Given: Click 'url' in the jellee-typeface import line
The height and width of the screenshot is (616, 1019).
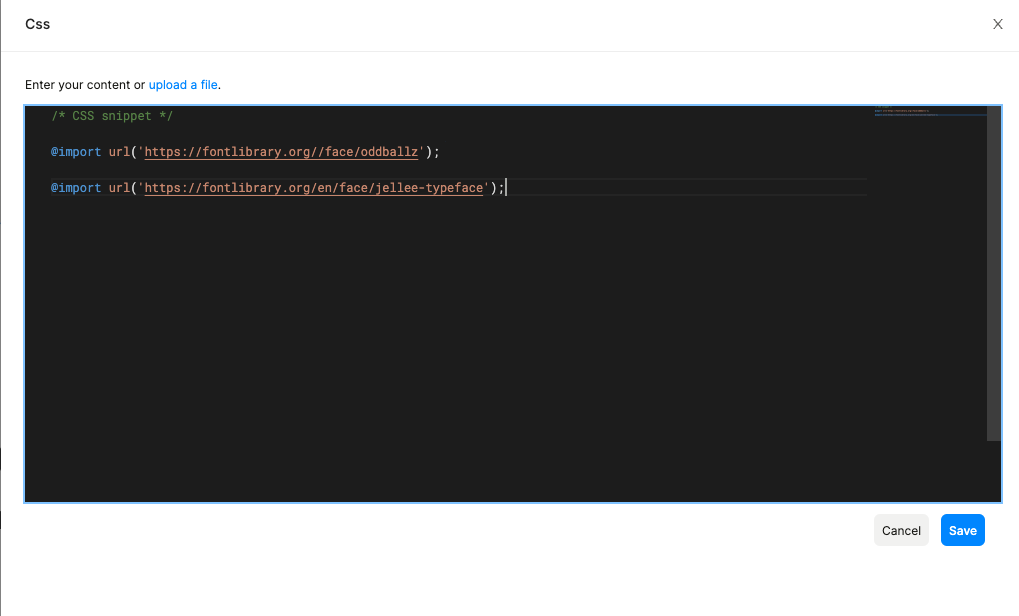Looking at the screenshot, I should (x=119, y=188).
